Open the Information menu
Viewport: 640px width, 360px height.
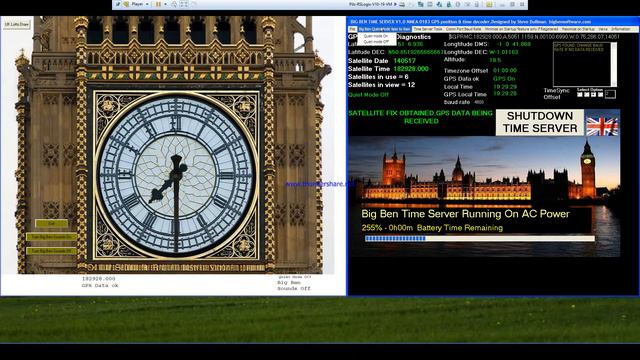click(620, 29)
